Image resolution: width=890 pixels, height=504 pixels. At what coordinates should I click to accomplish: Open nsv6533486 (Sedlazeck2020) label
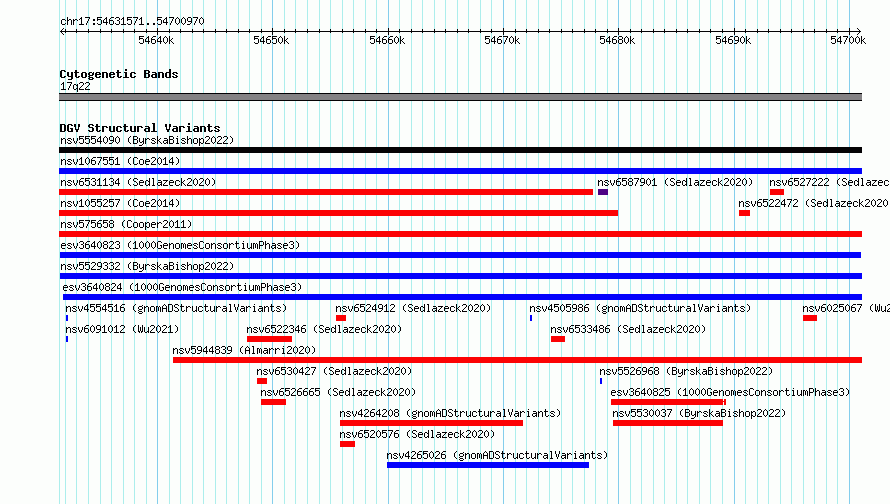(628, 329)
